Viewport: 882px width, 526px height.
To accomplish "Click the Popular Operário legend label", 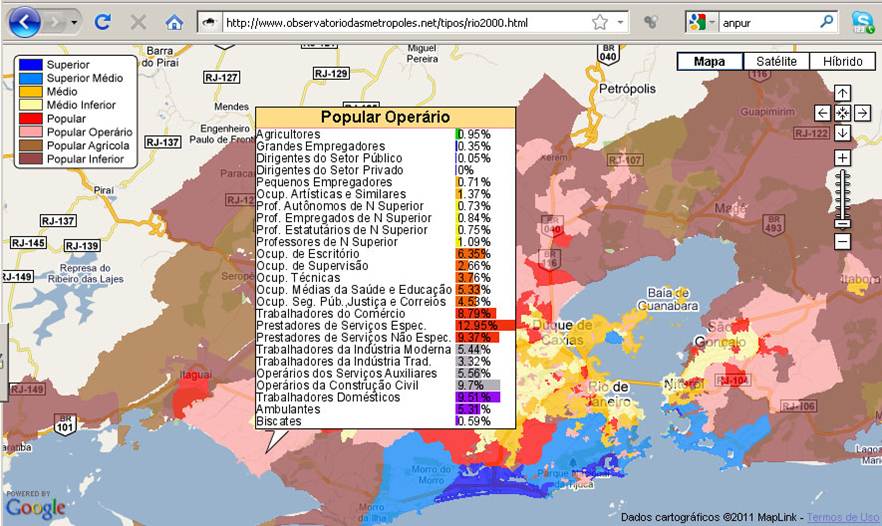I will [90, 132].
